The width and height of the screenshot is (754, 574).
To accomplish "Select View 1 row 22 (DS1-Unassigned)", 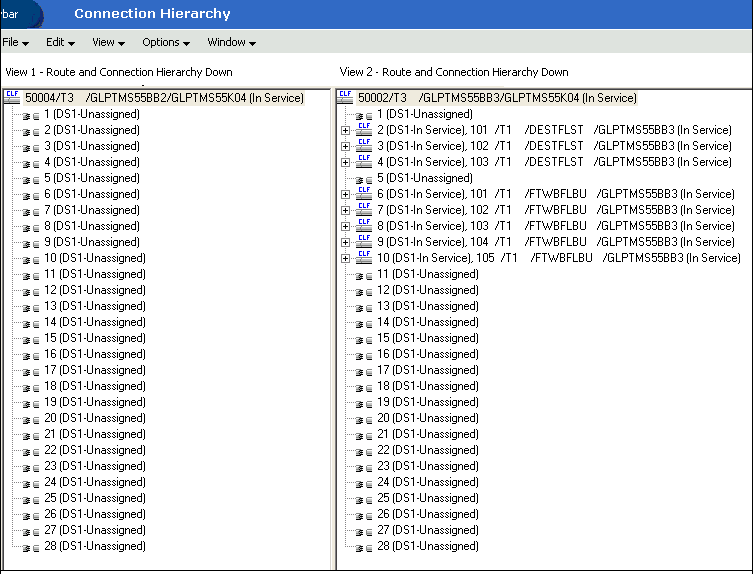I will [95, 450].
